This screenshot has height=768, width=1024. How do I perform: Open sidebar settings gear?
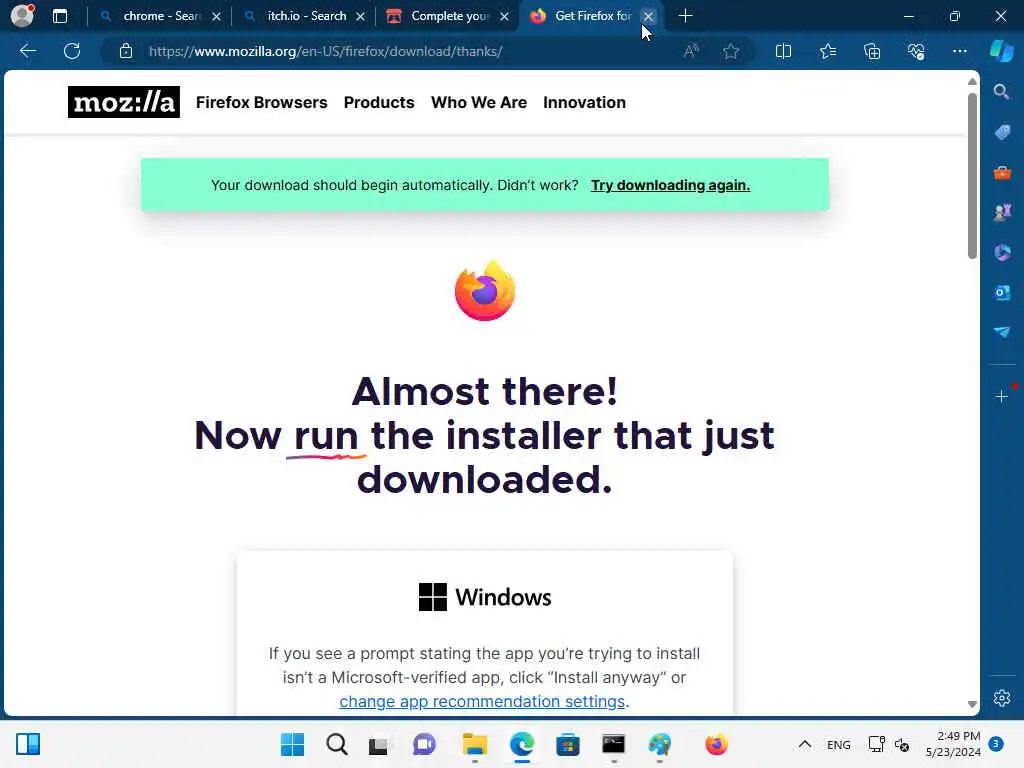click(1002, 697)
